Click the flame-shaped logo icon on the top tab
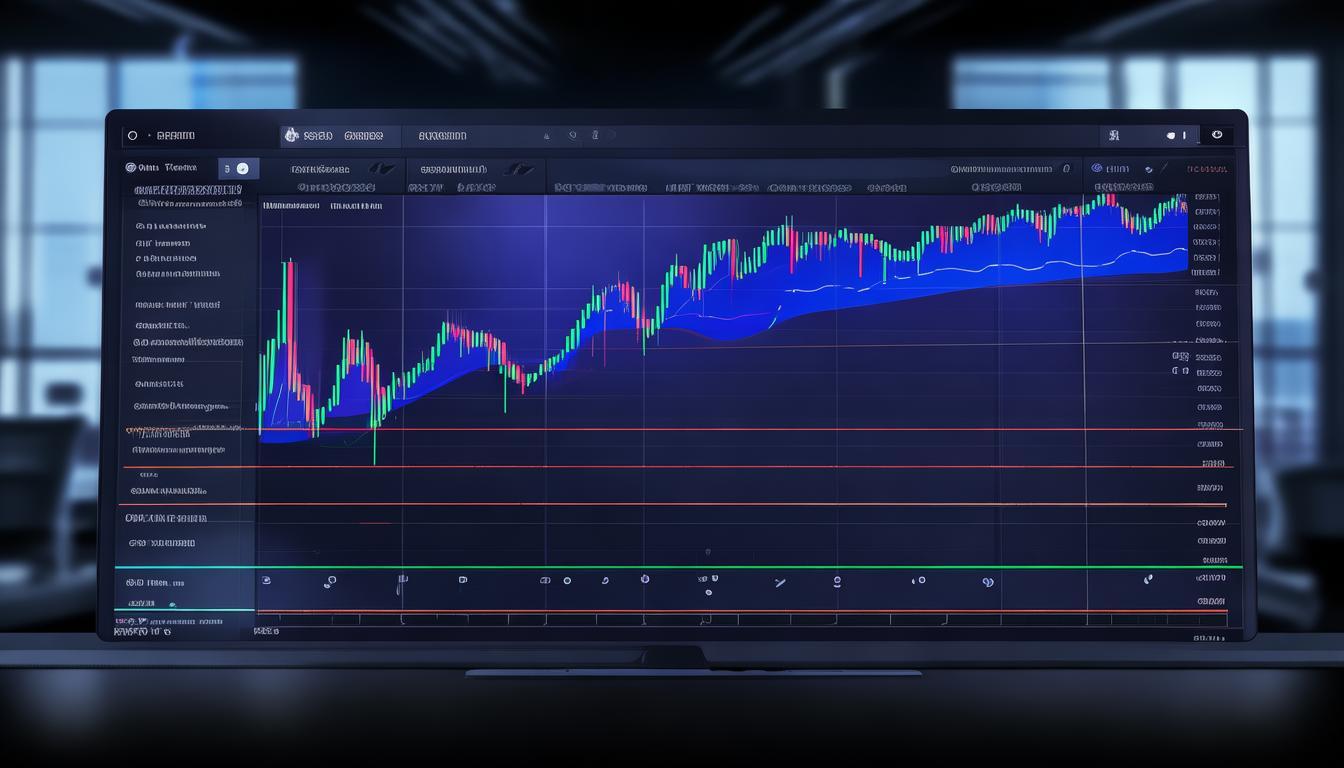The image size is (1344, 768). pos(291,135)
